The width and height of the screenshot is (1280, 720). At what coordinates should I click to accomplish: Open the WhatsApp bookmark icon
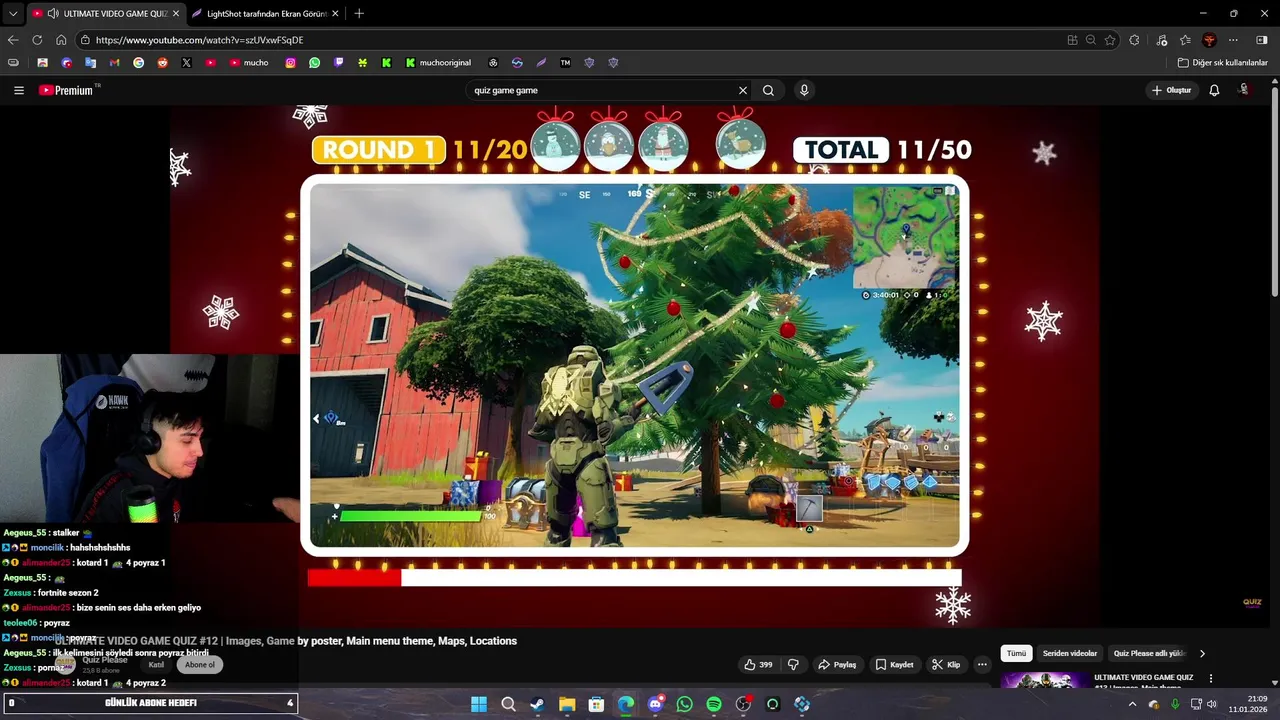314,62
